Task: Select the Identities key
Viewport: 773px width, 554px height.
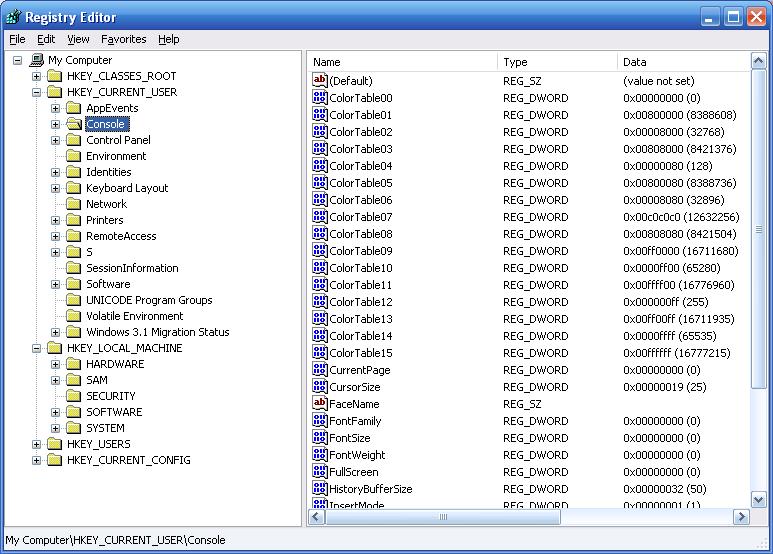Action: (109, 172)
